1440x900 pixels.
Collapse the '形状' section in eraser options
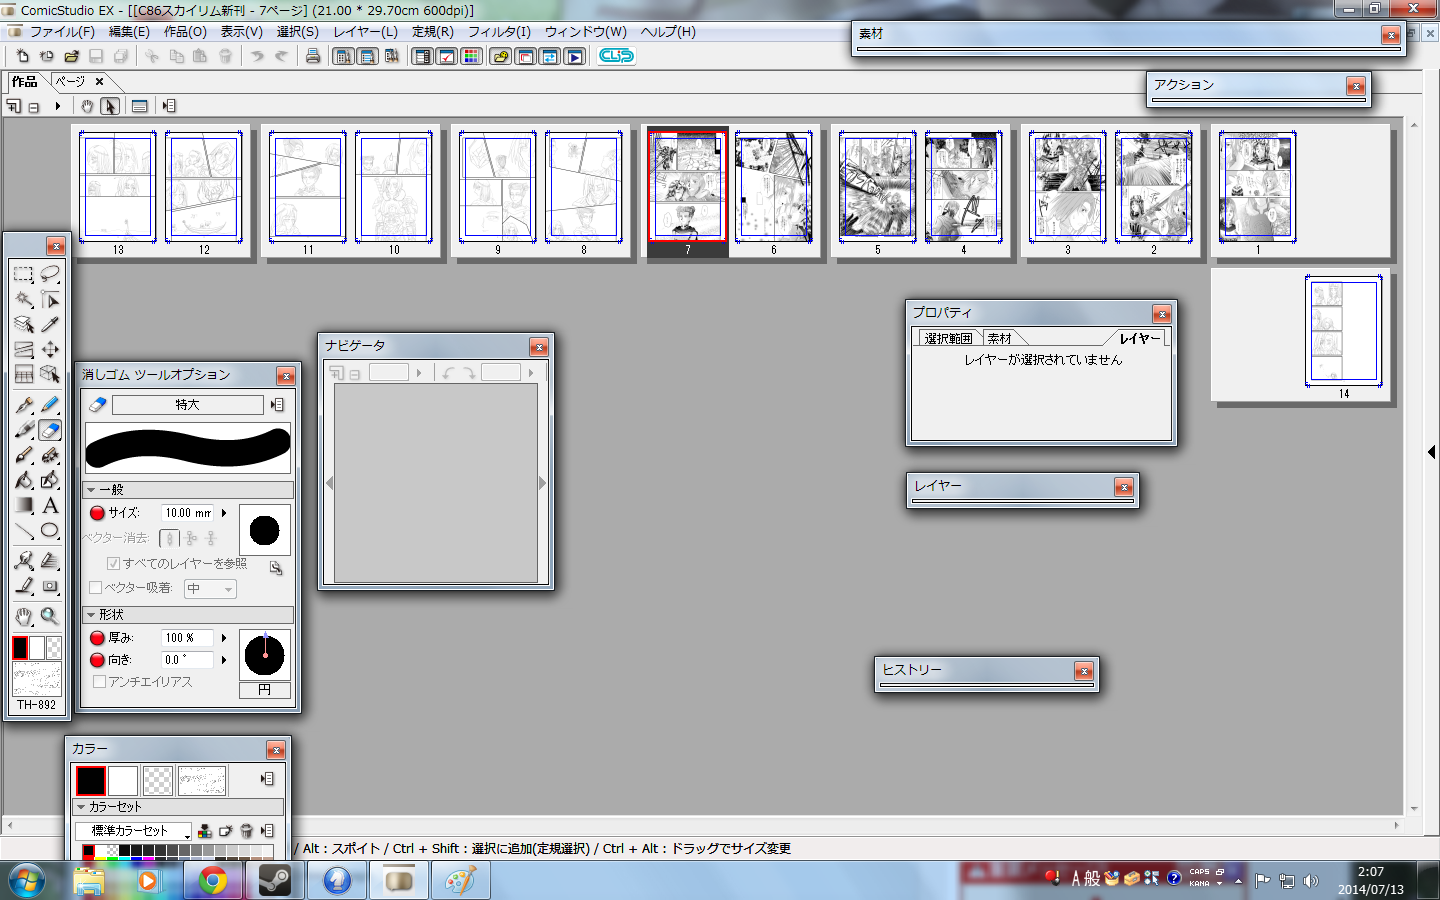click(91, 615)
